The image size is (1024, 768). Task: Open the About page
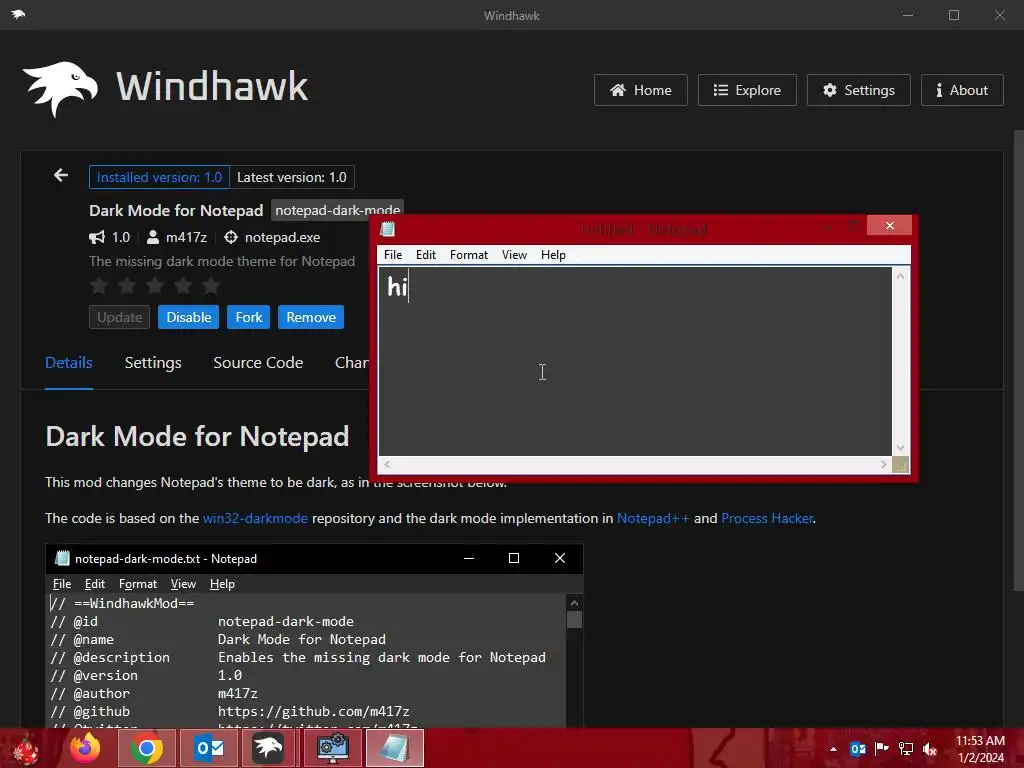pyautogui.click(x=962, y=90)
